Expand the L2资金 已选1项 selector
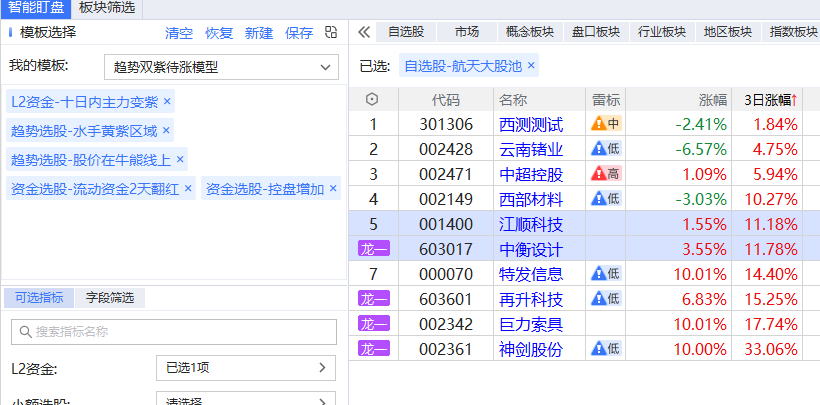Screen dimensions: 820x405 [246, 368]
